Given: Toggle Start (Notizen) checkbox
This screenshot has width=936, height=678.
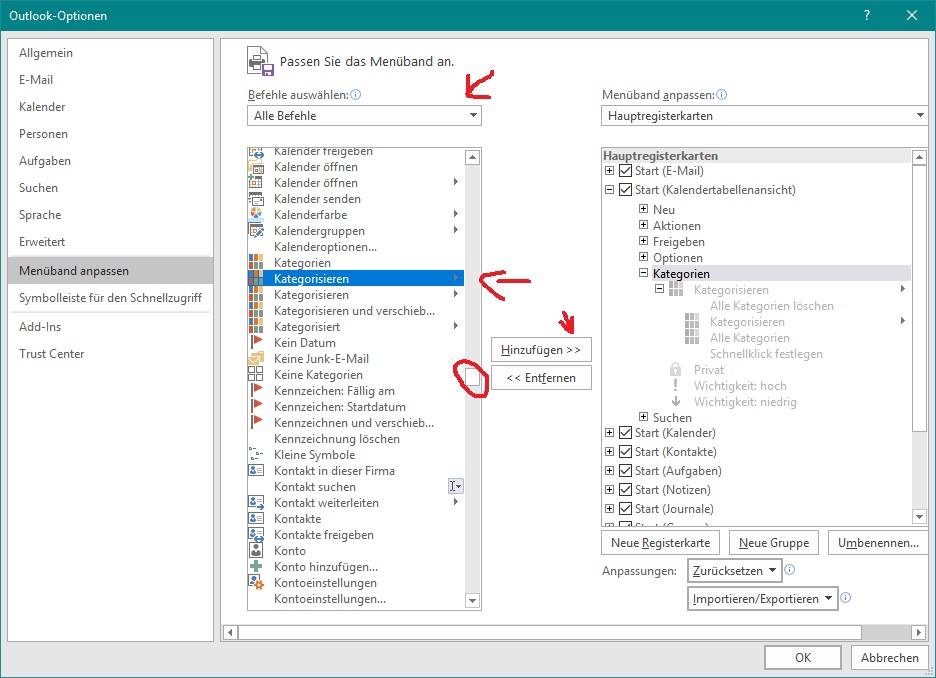Looking at the screenshot, I should pyautogui.click(x=626, y=489).
